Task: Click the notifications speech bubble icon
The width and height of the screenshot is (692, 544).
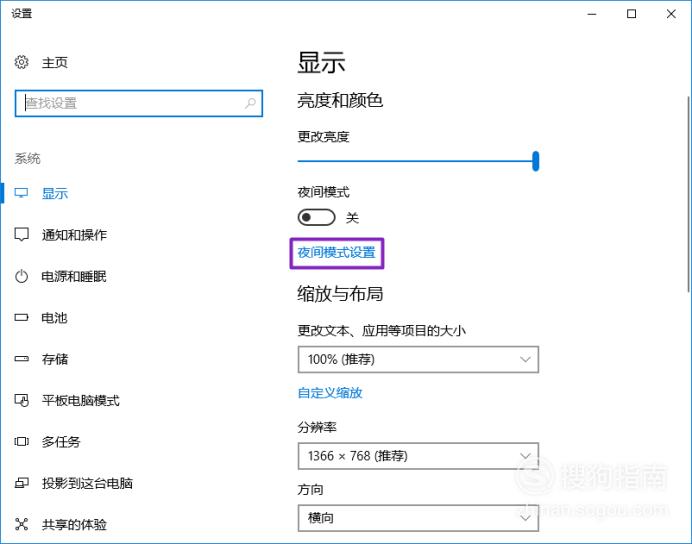Action: pos(21,234)
